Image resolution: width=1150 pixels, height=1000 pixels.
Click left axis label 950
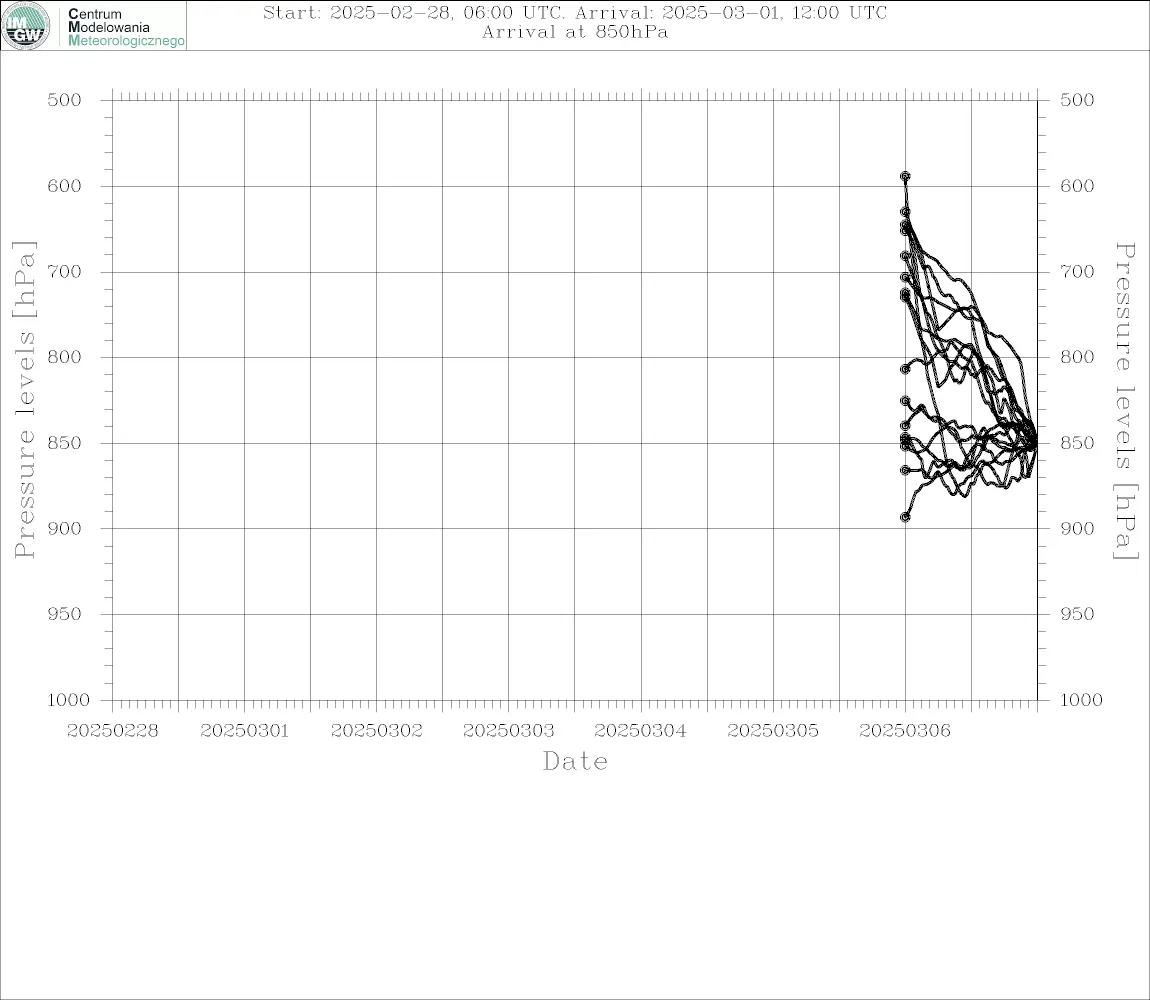click(x=65, y=614)
